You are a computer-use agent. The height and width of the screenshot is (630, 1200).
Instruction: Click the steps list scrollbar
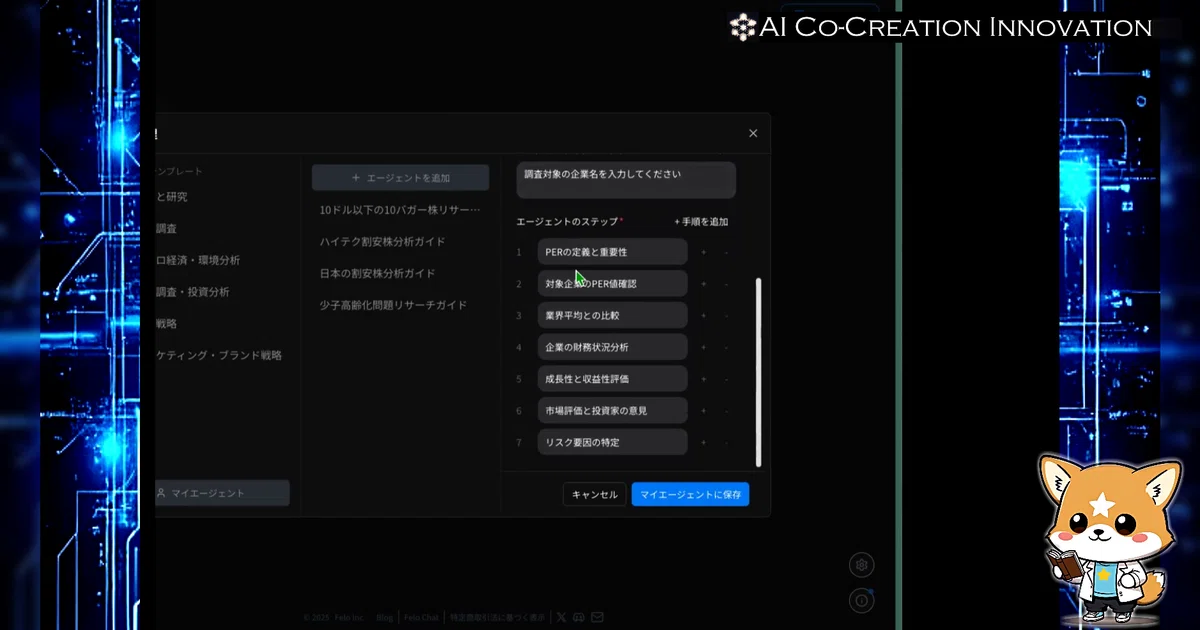(758, 372)
